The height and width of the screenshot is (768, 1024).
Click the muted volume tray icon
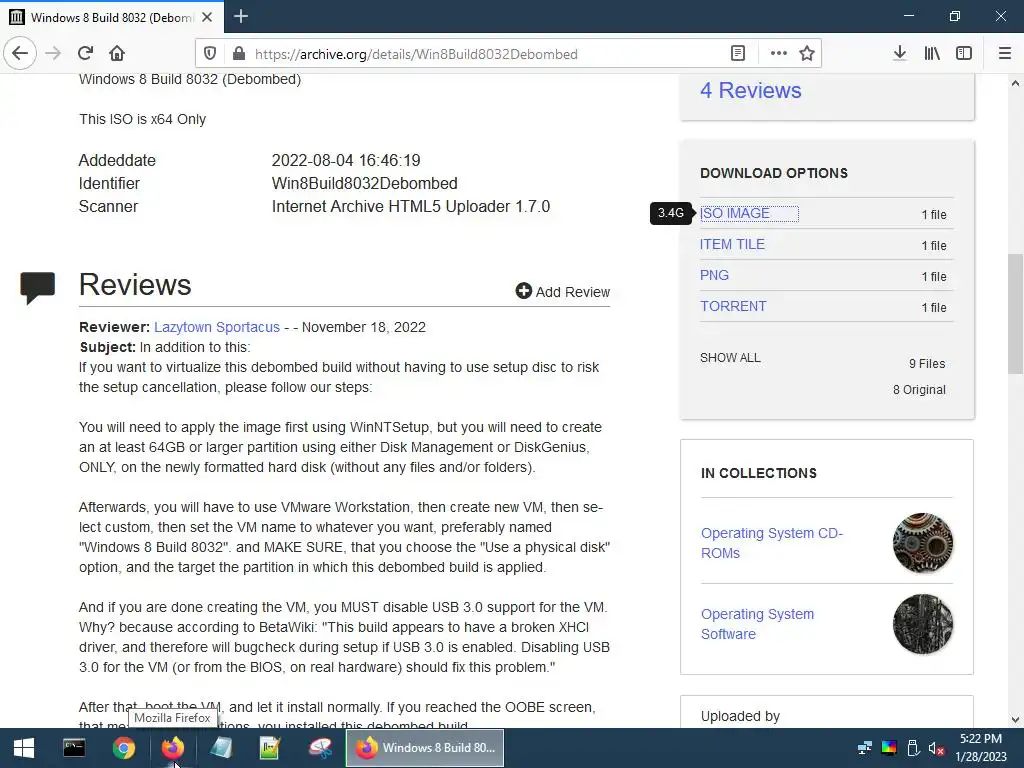point(936,748)
